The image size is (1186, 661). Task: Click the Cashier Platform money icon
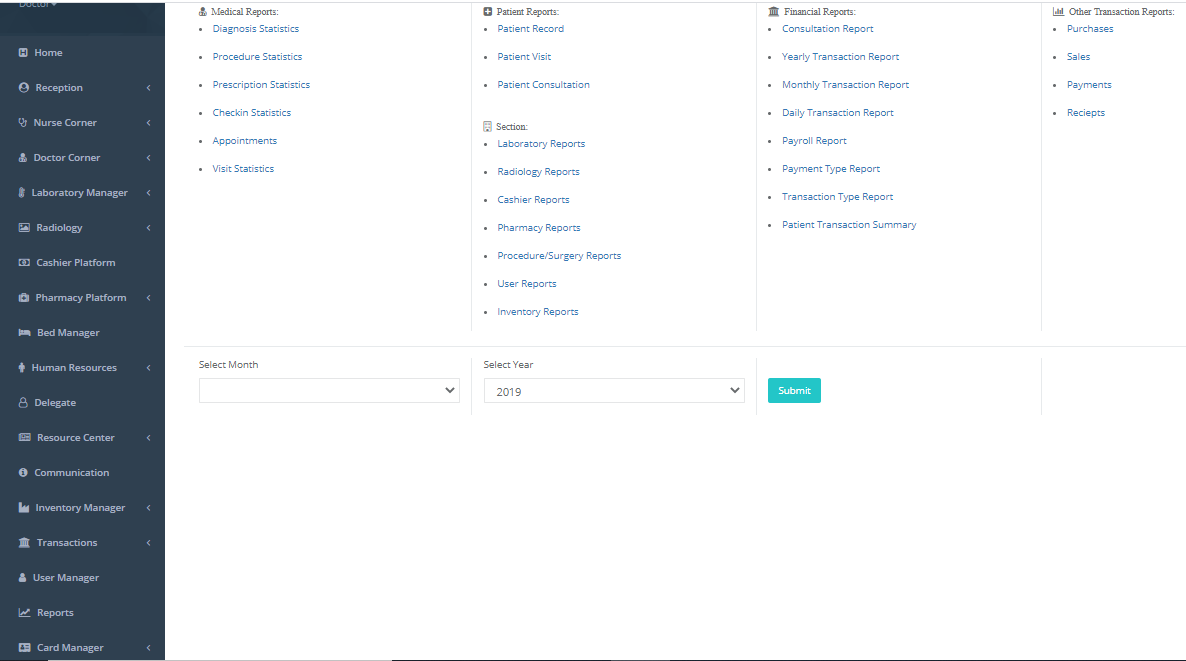tap(25, 263)
